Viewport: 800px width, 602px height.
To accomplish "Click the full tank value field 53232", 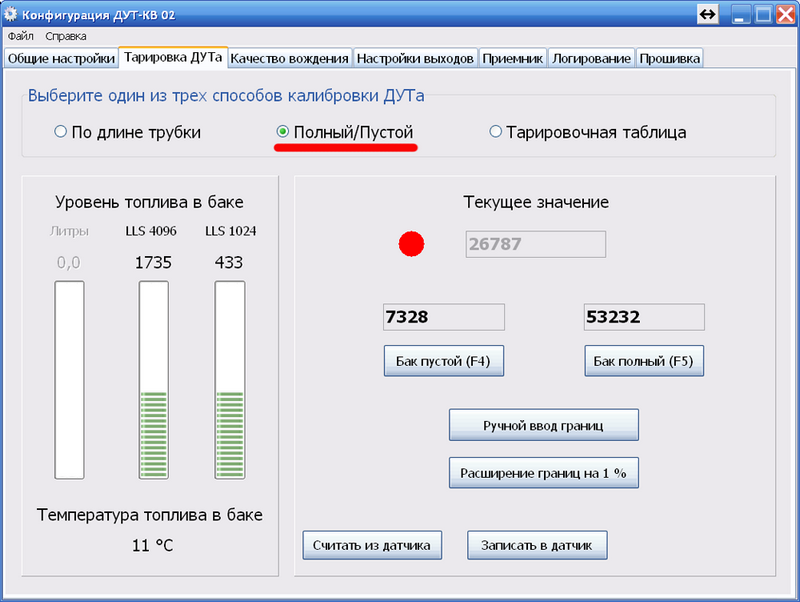I will coord(644,317).
